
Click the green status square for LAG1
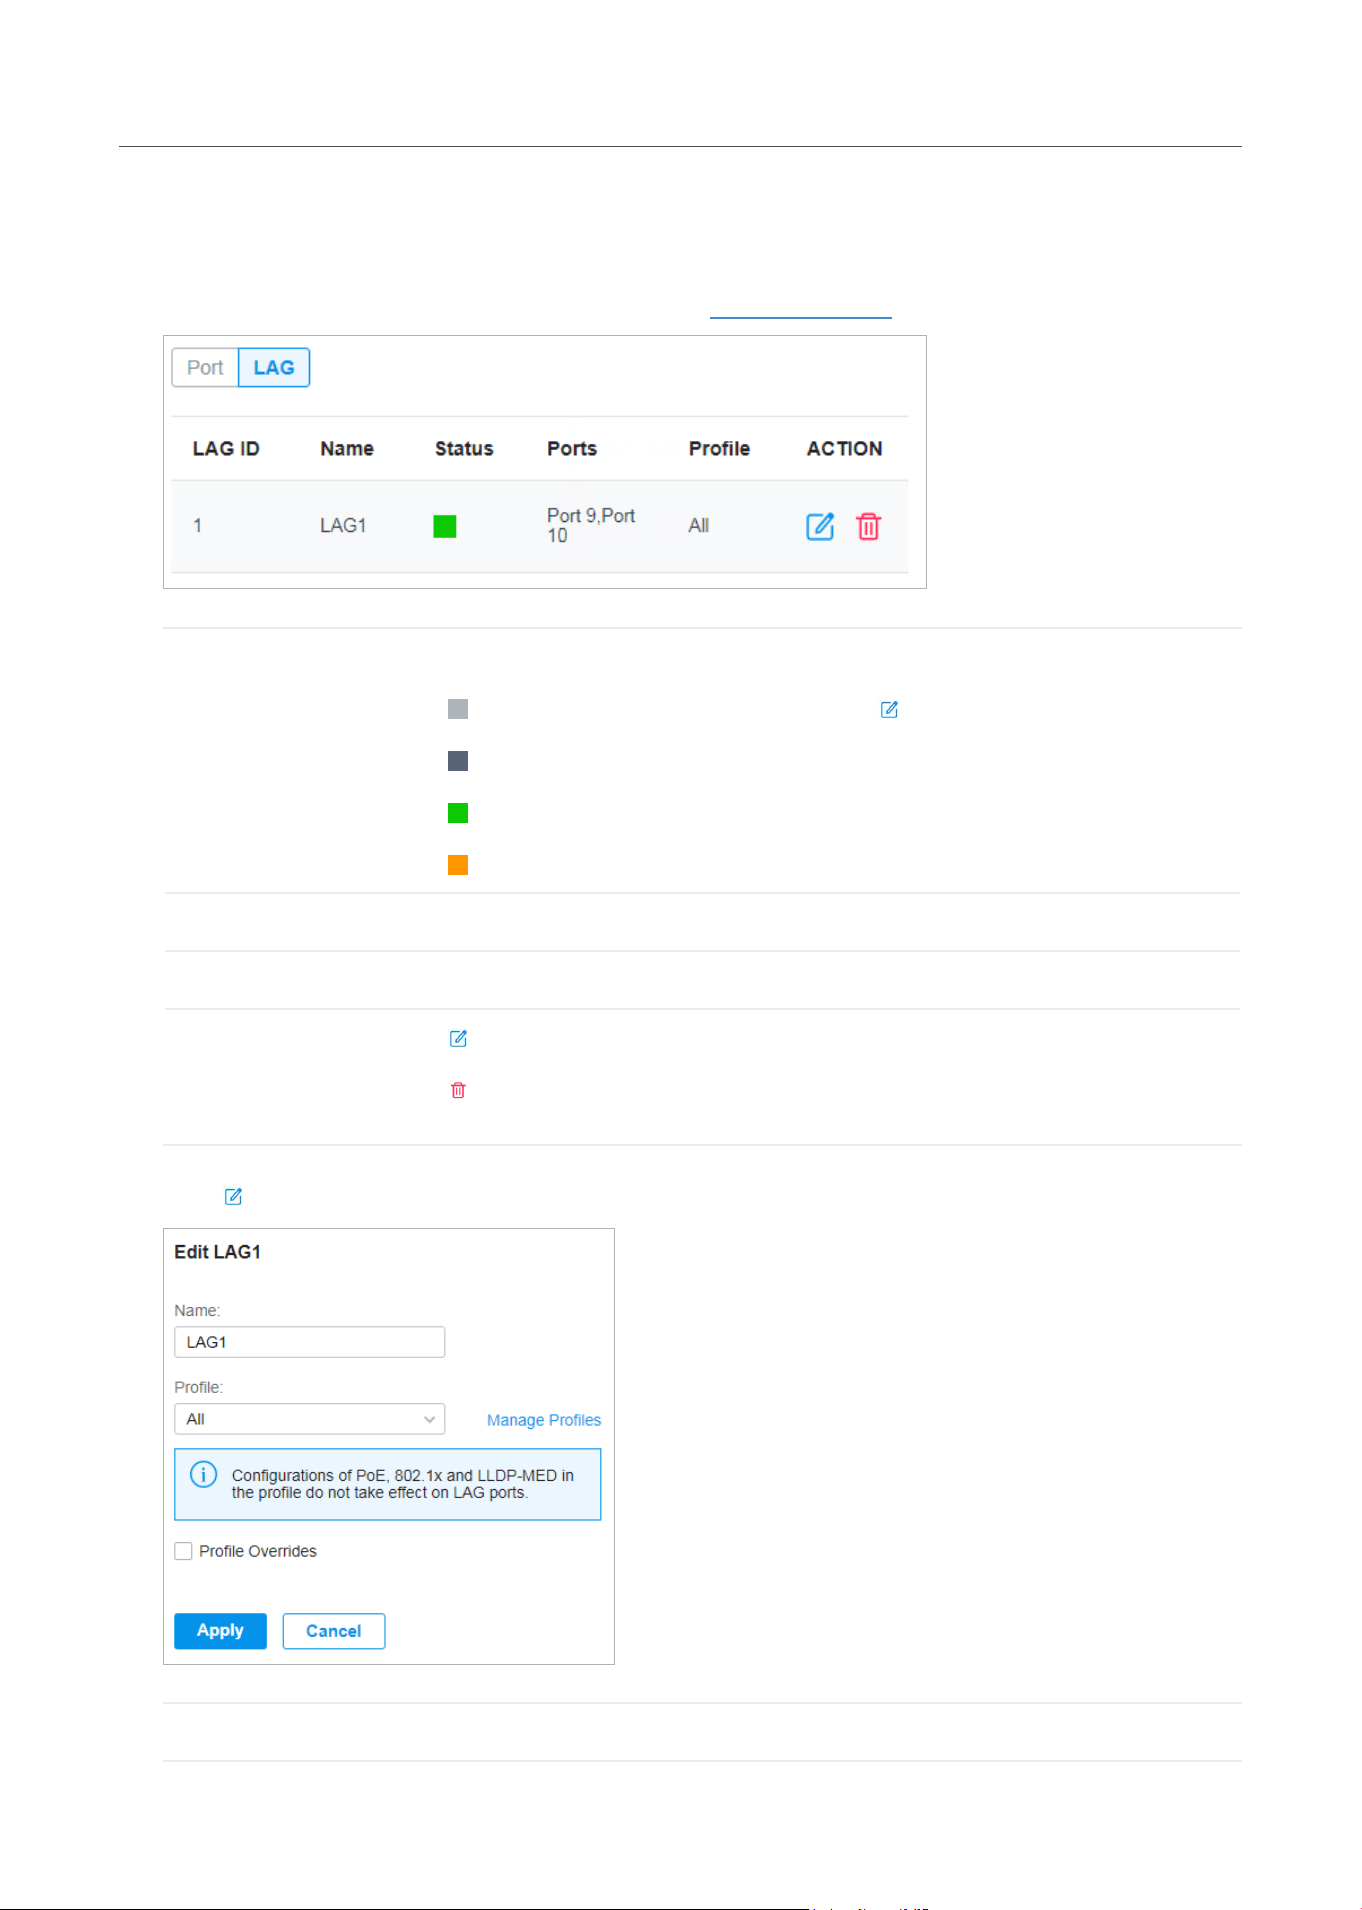445,526
